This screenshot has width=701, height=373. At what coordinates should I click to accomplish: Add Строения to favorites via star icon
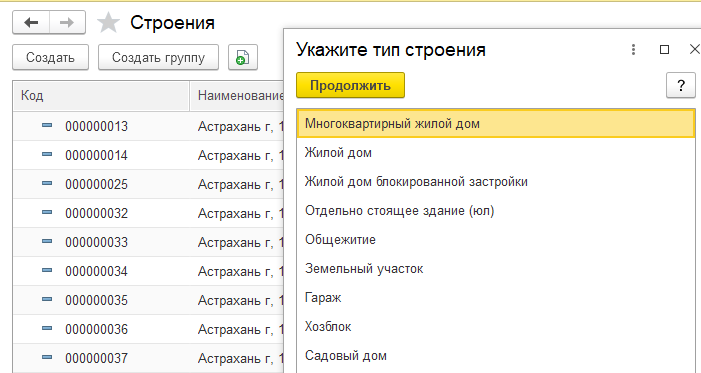pos(109,23)
